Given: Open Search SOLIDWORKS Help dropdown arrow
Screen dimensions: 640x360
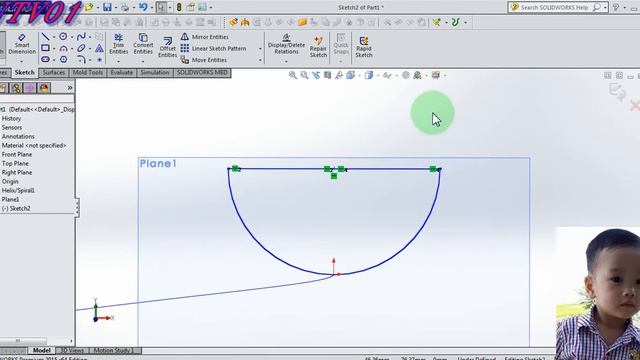Looking at the screenshot, I should [605, 7].
